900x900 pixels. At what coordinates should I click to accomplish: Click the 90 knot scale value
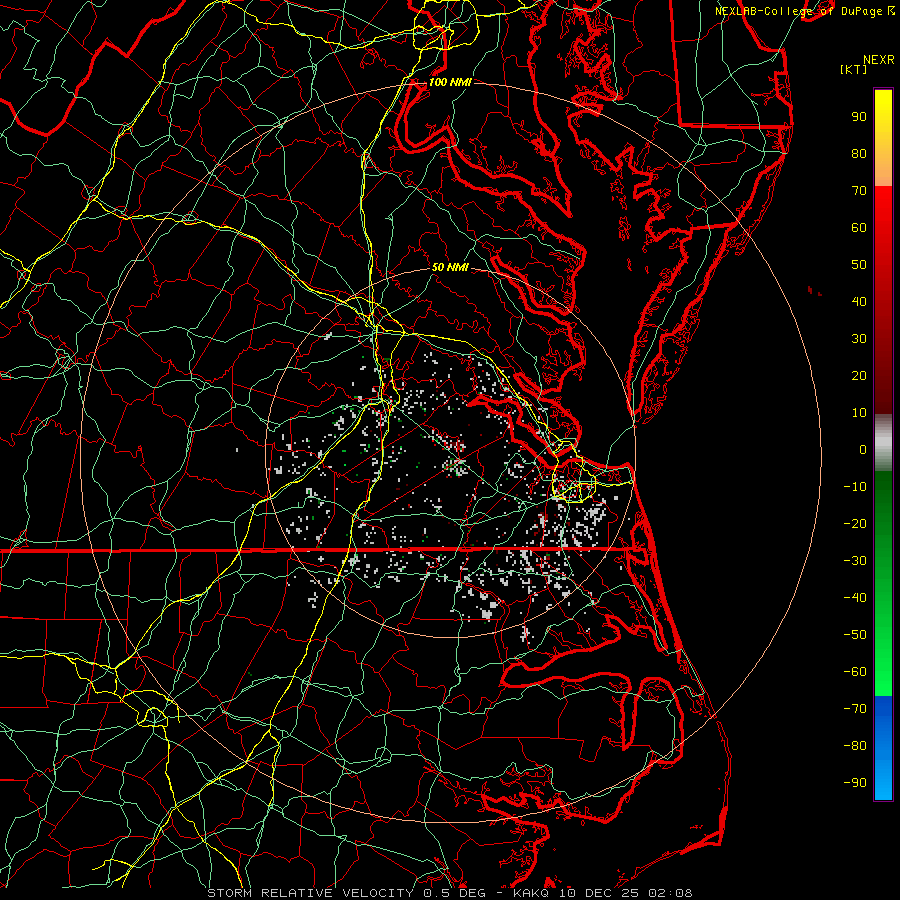859,117
